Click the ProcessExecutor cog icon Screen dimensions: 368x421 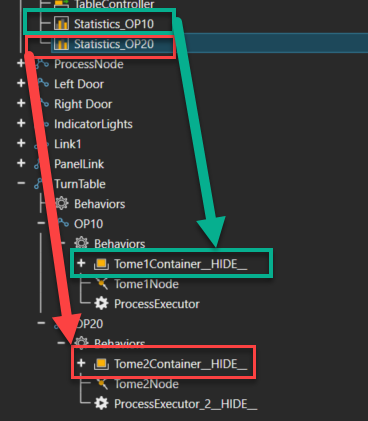click(101, 304)
